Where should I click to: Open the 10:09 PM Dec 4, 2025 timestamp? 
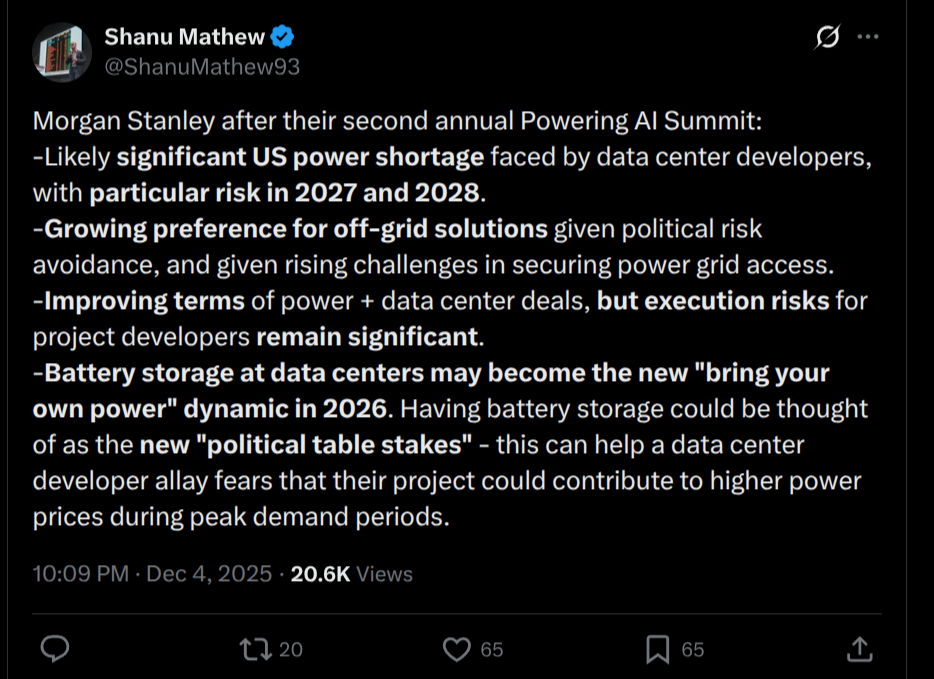[x=152, y=574]
